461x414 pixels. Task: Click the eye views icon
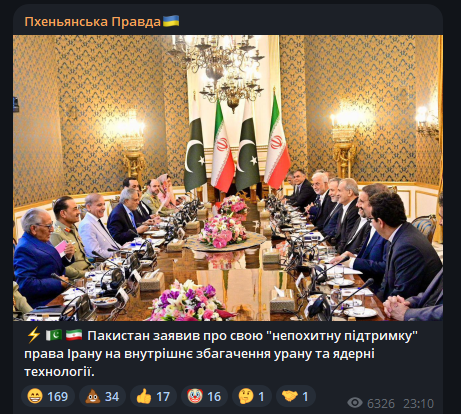[355, 403]
